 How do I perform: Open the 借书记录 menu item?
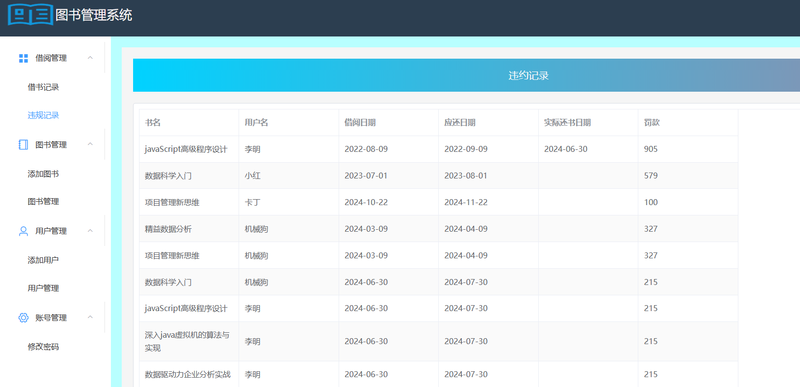(43, 87)
